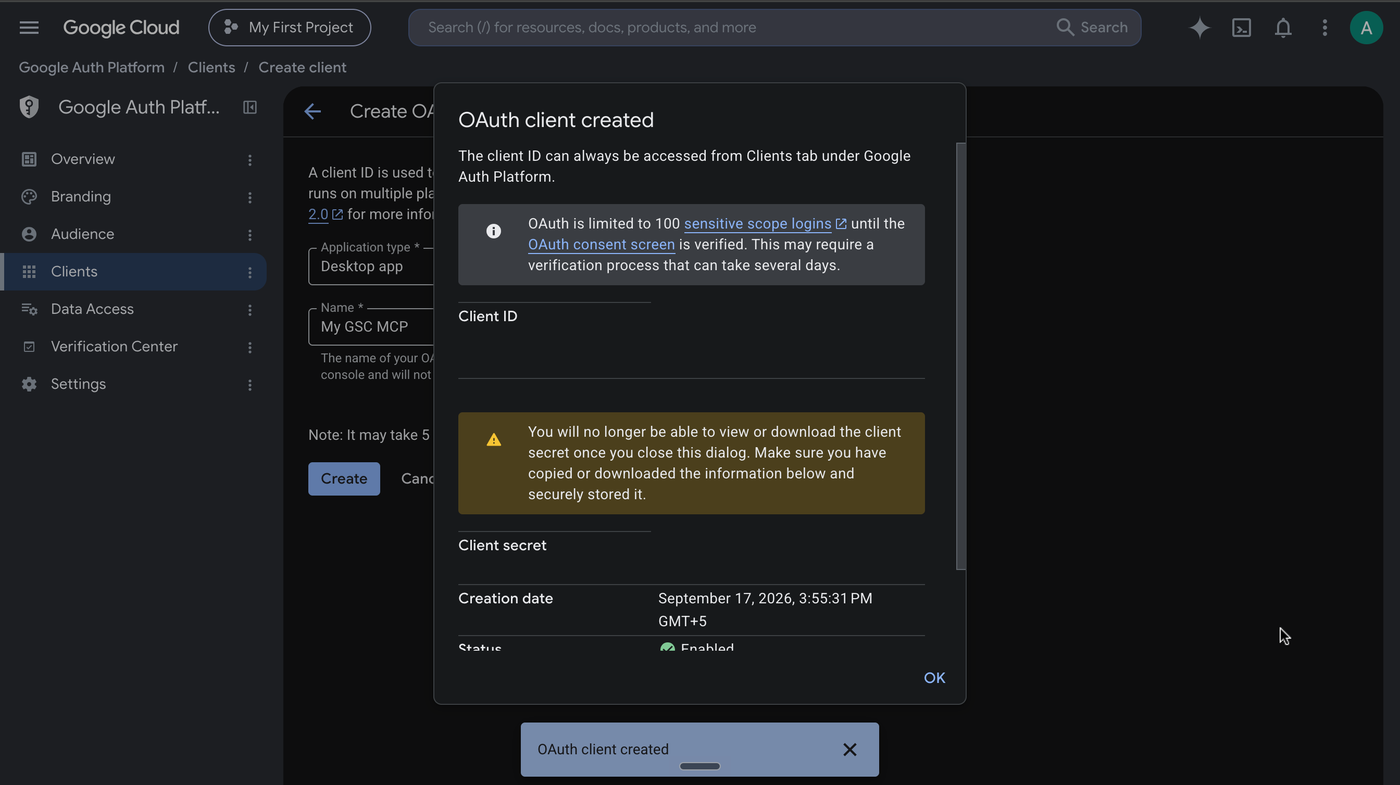Open more options next to Settings

click(x=250, y=385)
